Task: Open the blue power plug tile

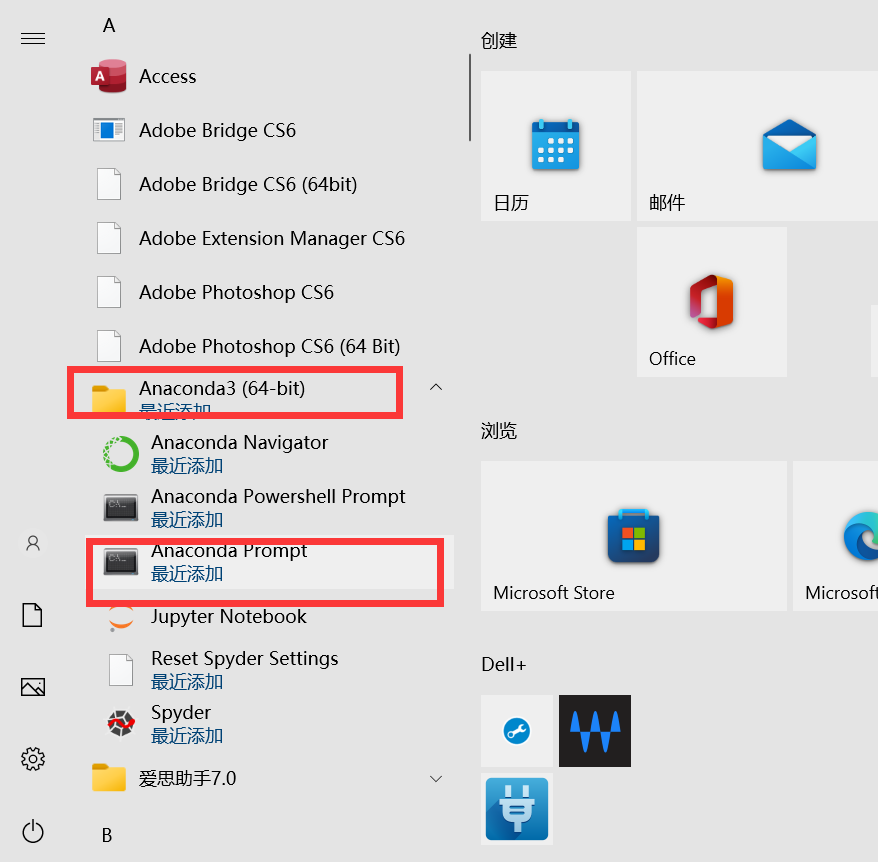Action: 517,809
